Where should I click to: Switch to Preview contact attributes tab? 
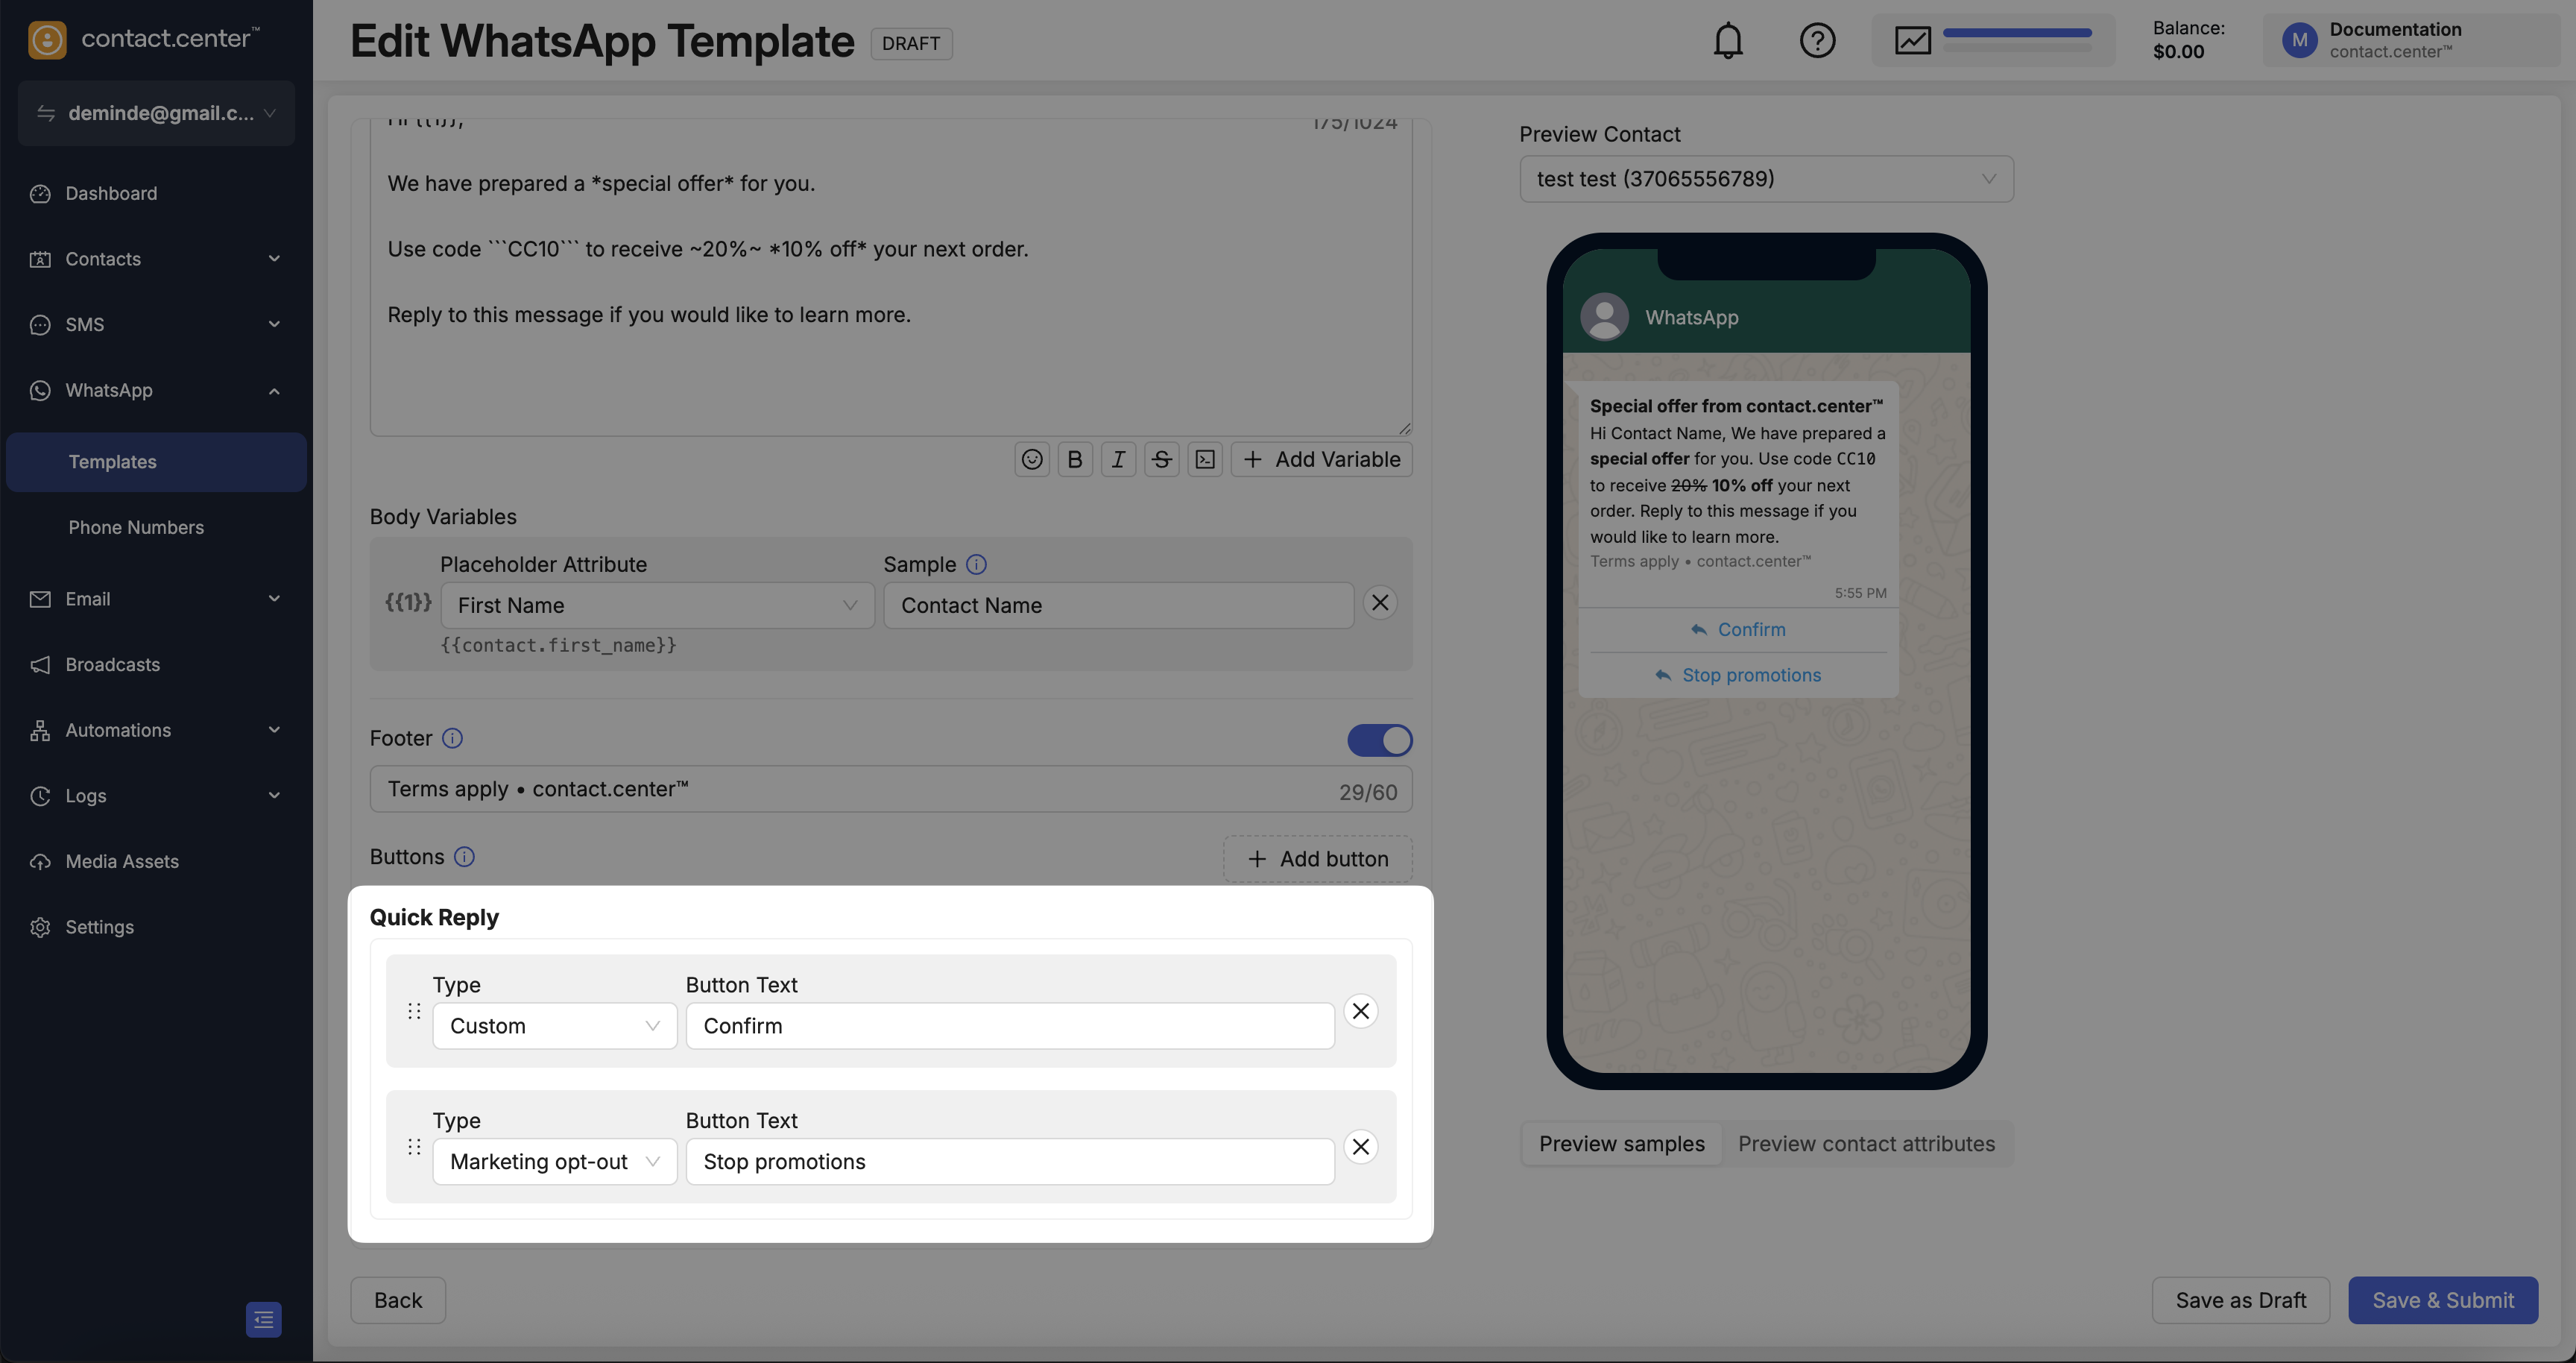pyautogui.click(x=1866, y=1144)
